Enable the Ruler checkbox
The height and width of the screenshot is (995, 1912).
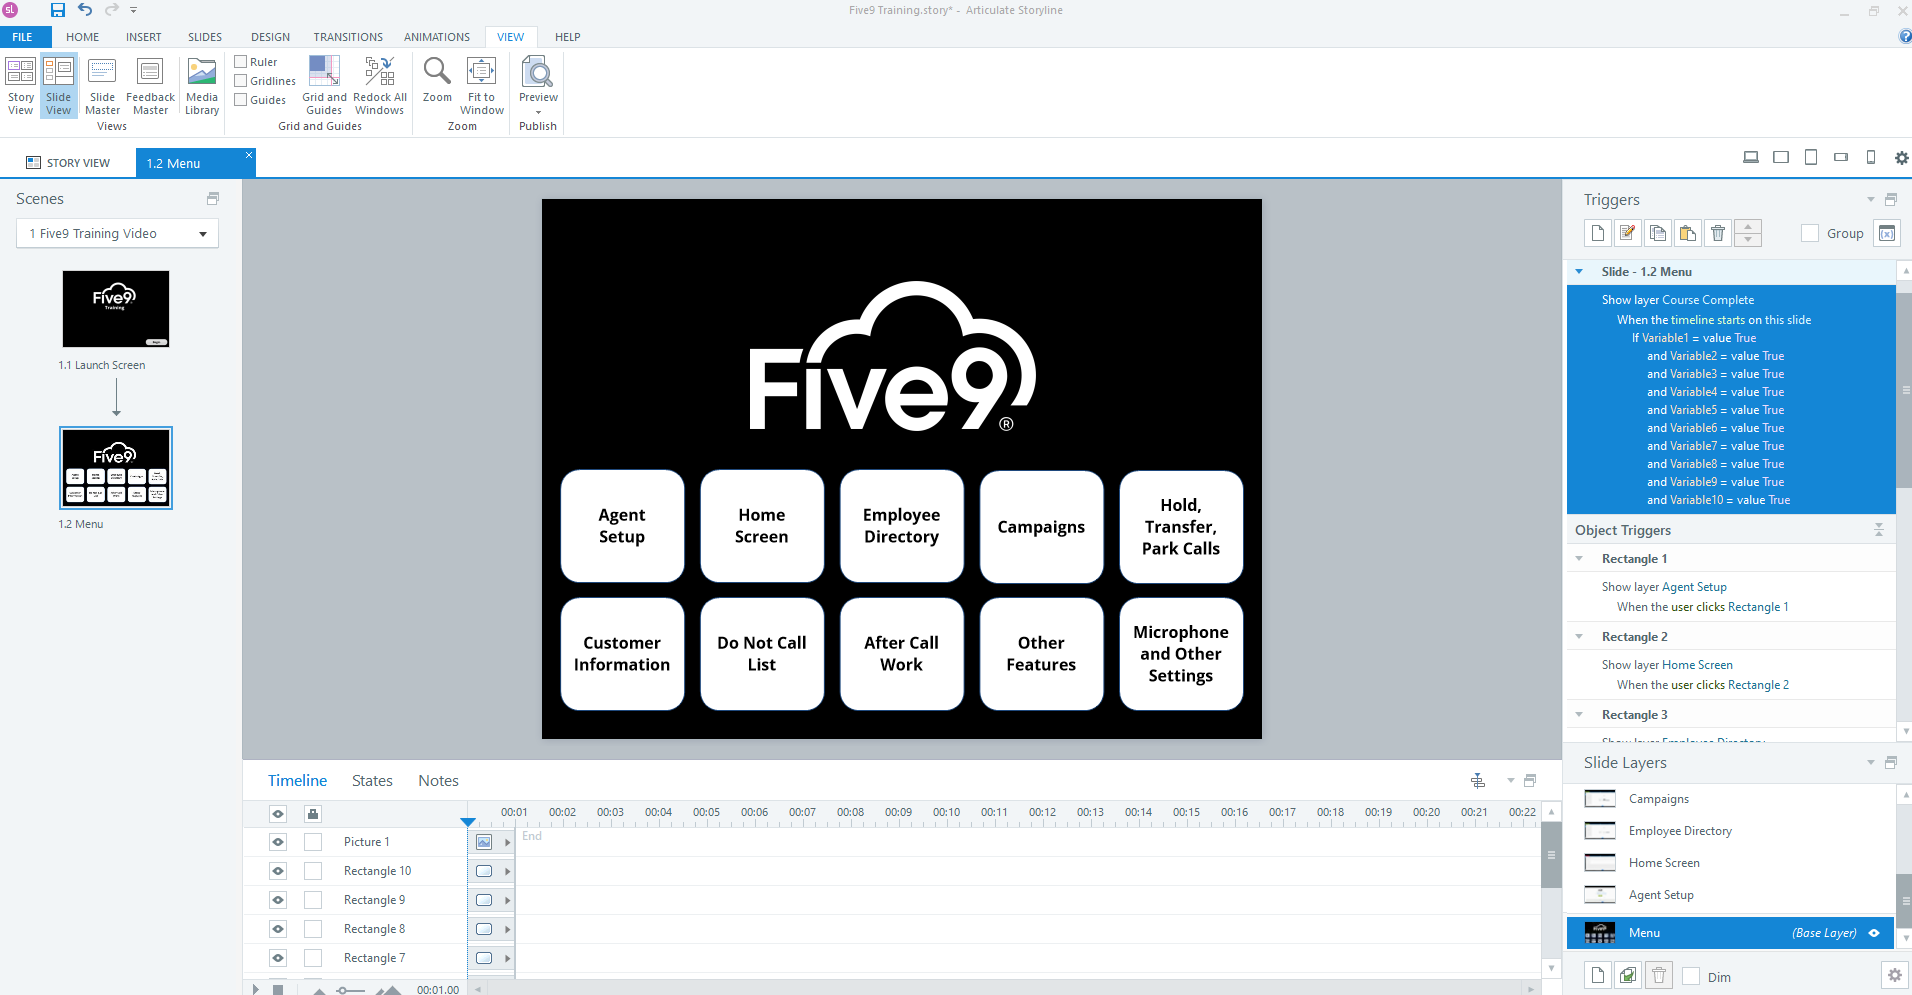click(241, 62)
